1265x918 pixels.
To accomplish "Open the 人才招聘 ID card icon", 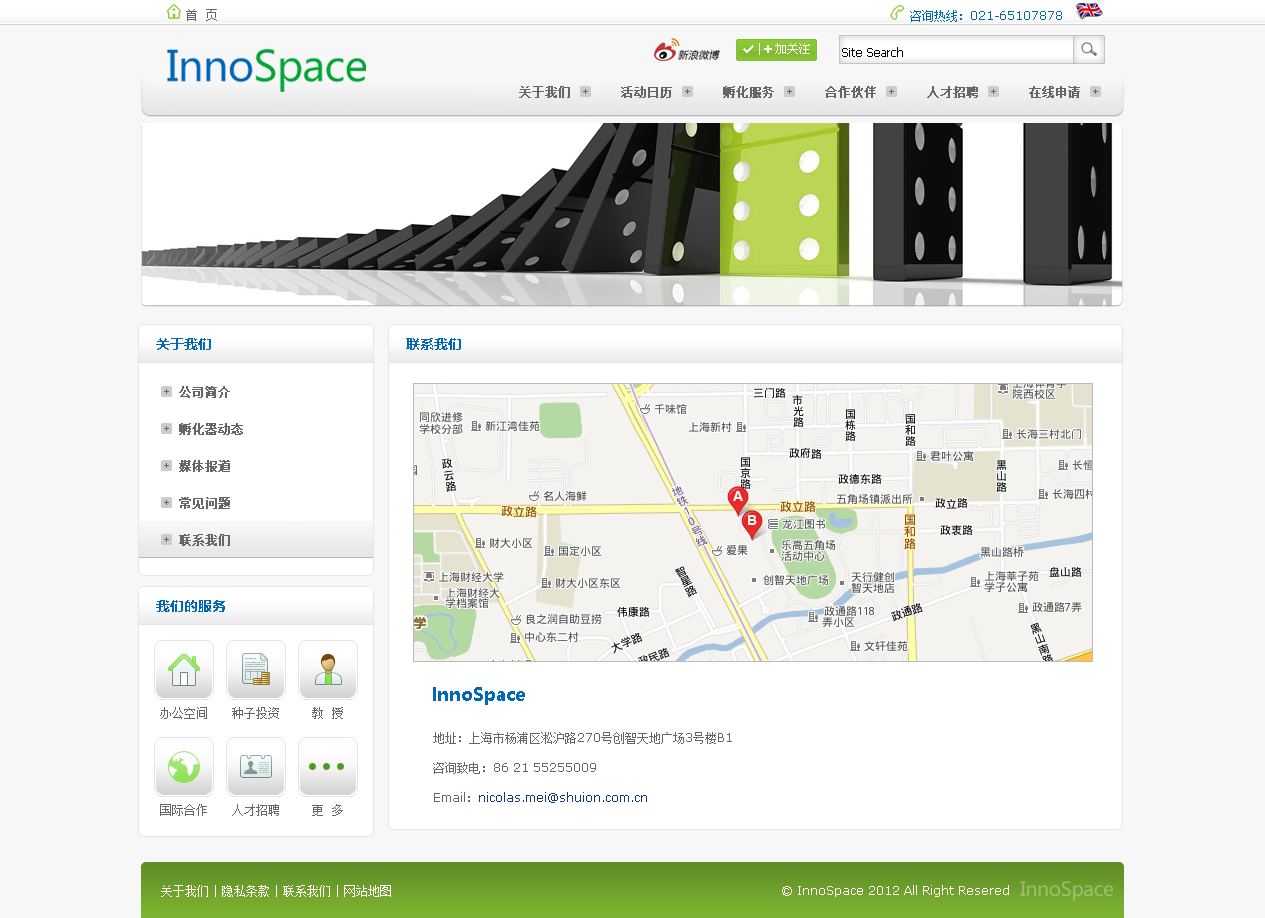I will point(256,767).
